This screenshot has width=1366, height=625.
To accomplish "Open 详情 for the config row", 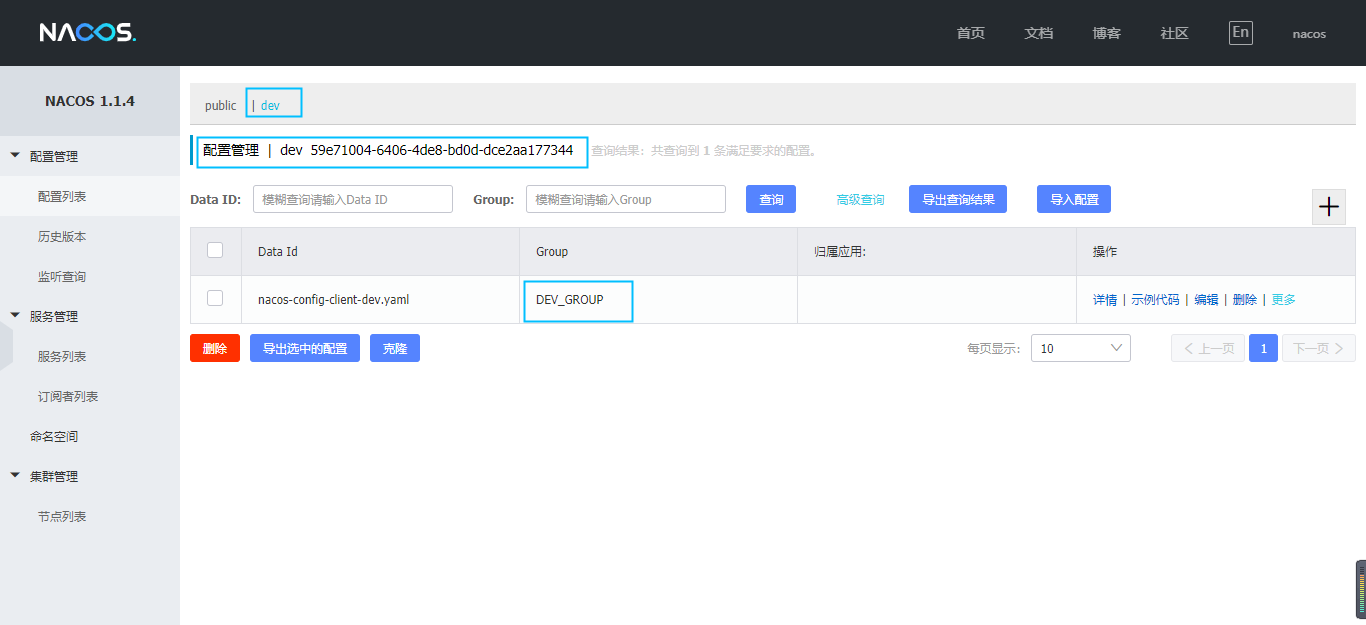I will [1105, 299].
